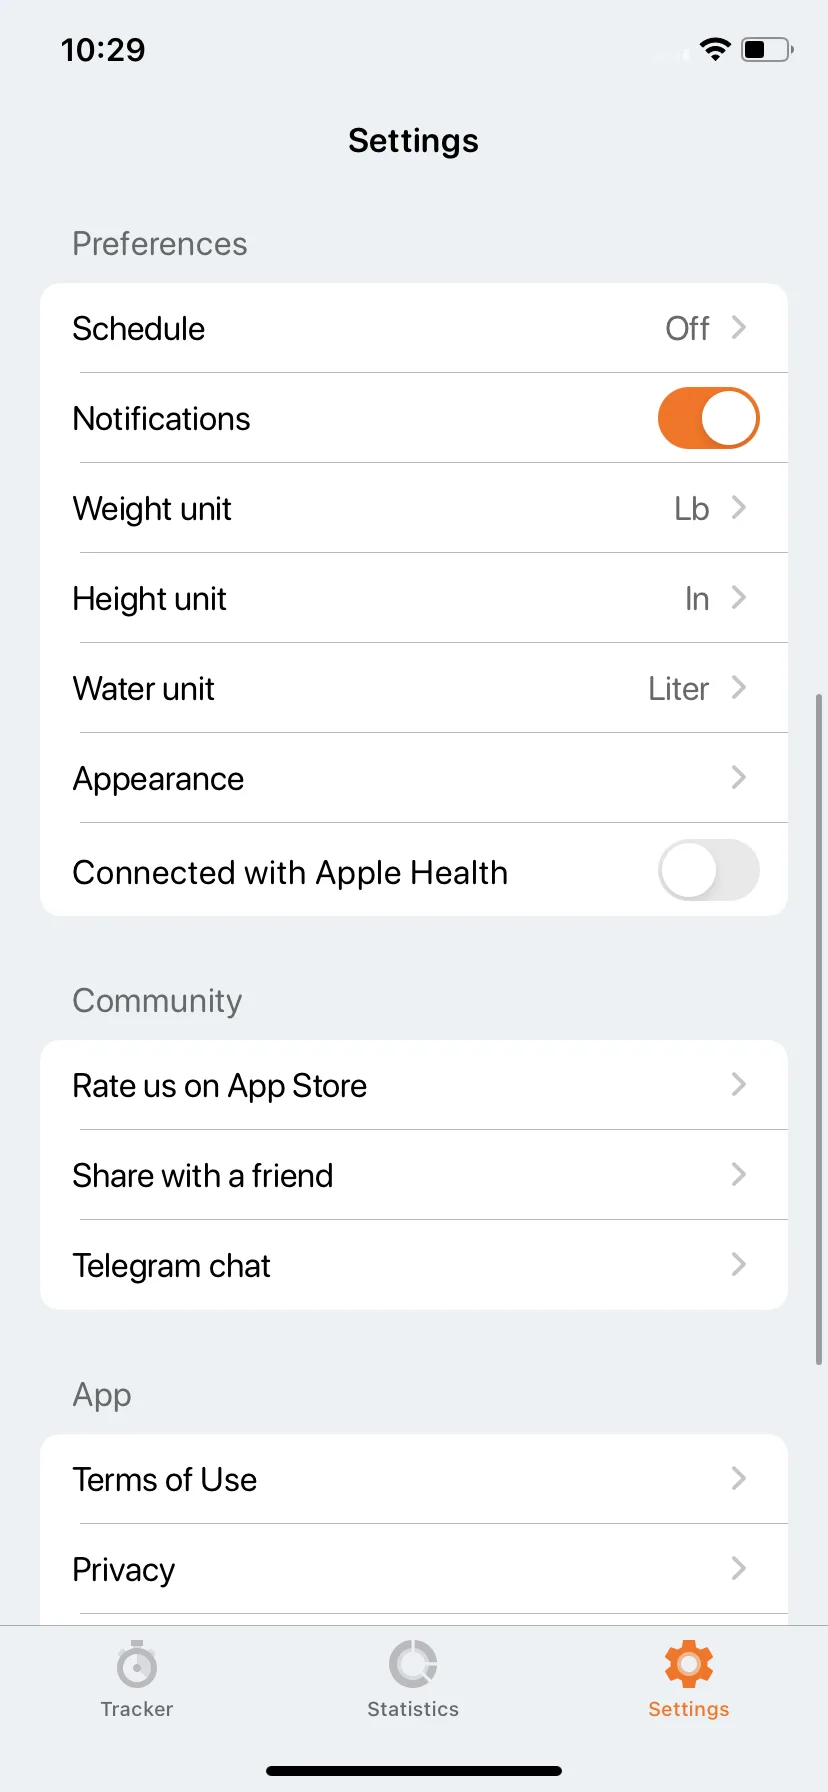Tap Share with a friend

(414, 1175)
